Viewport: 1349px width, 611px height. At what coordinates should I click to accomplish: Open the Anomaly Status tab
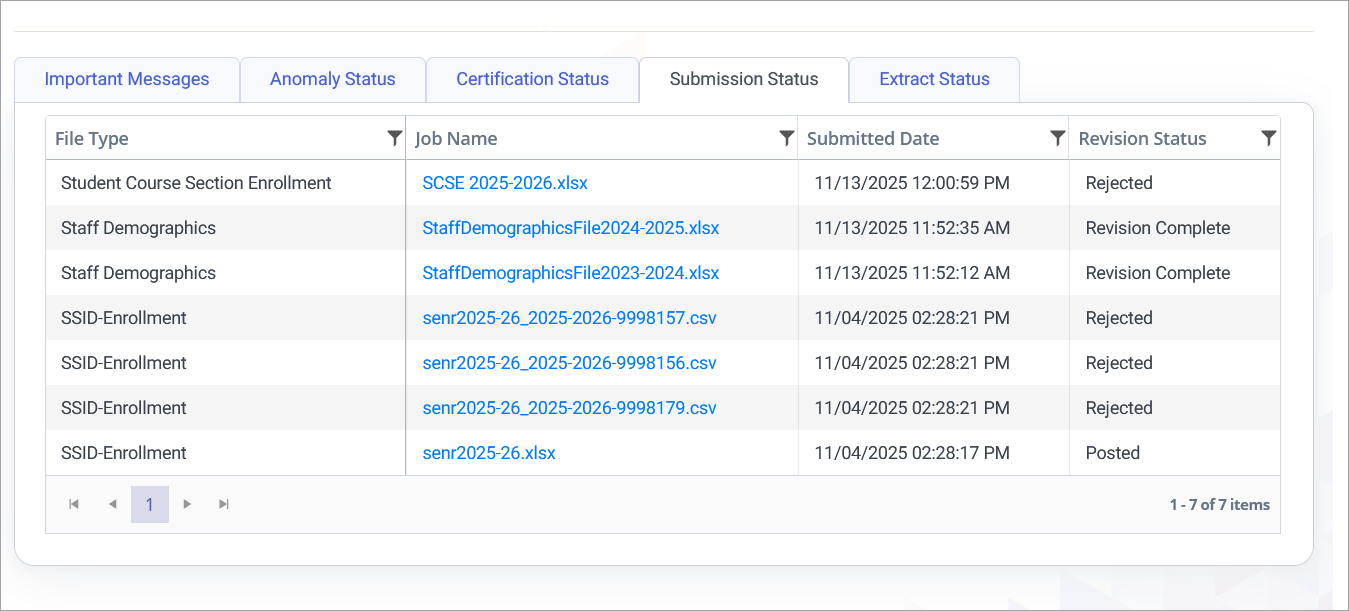coord(332,79)
